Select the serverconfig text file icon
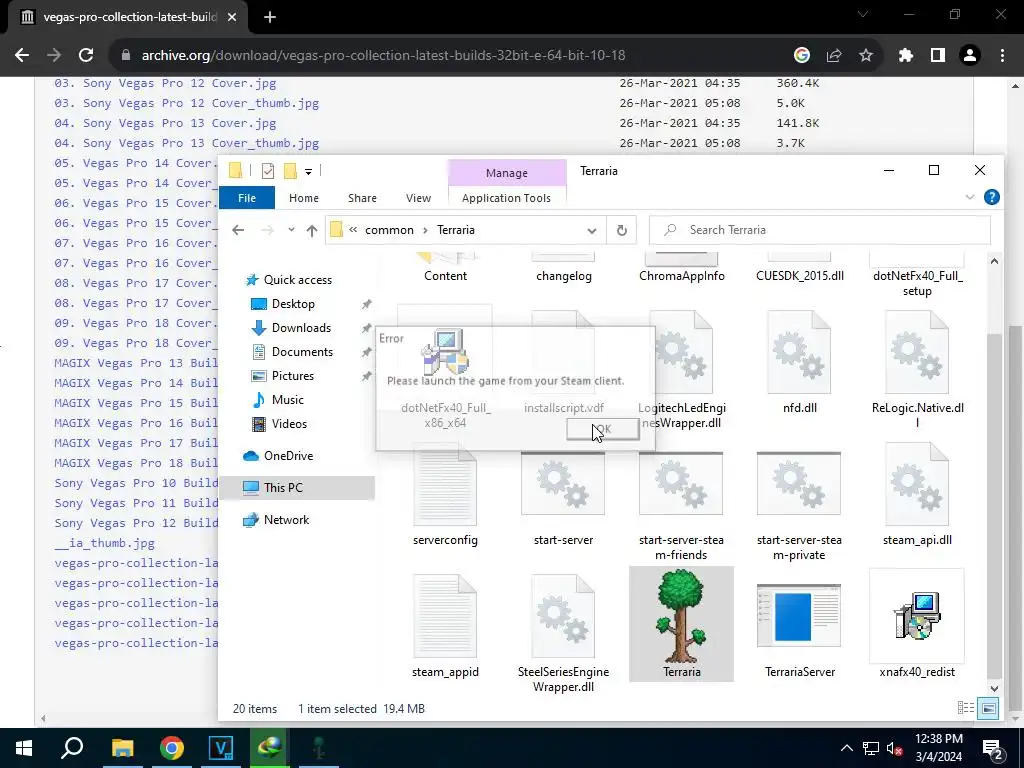The width and height of the screenshot is (1024, 768). (445, 485)
